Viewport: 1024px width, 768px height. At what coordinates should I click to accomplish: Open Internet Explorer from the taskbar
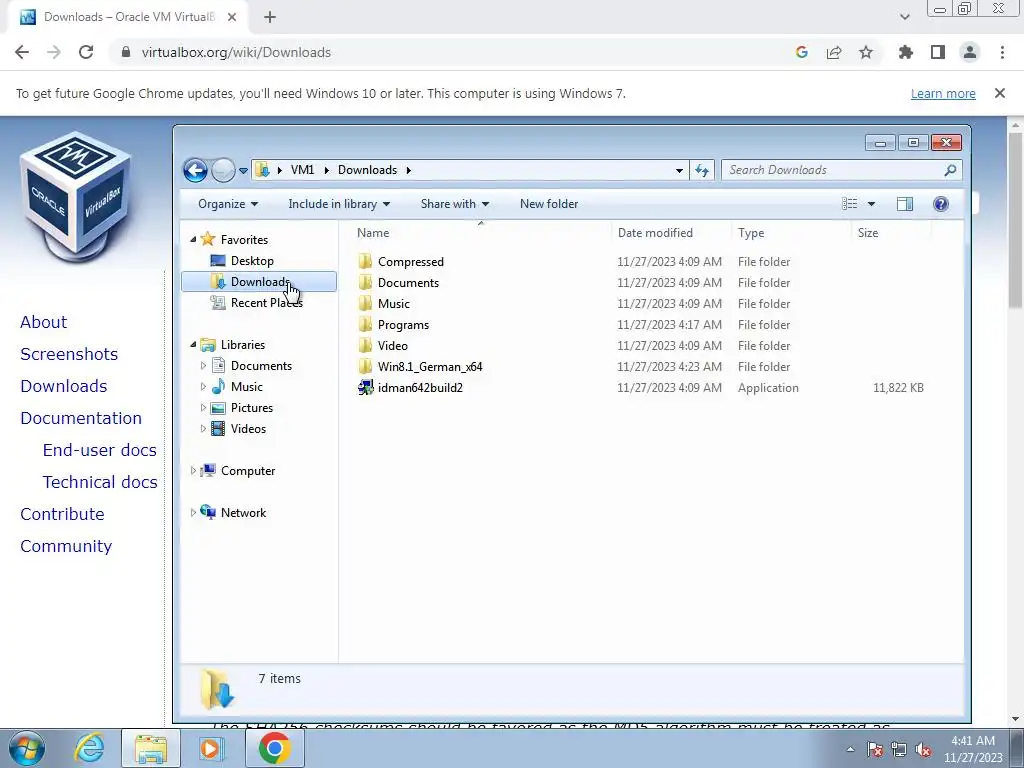pos(89,748)
